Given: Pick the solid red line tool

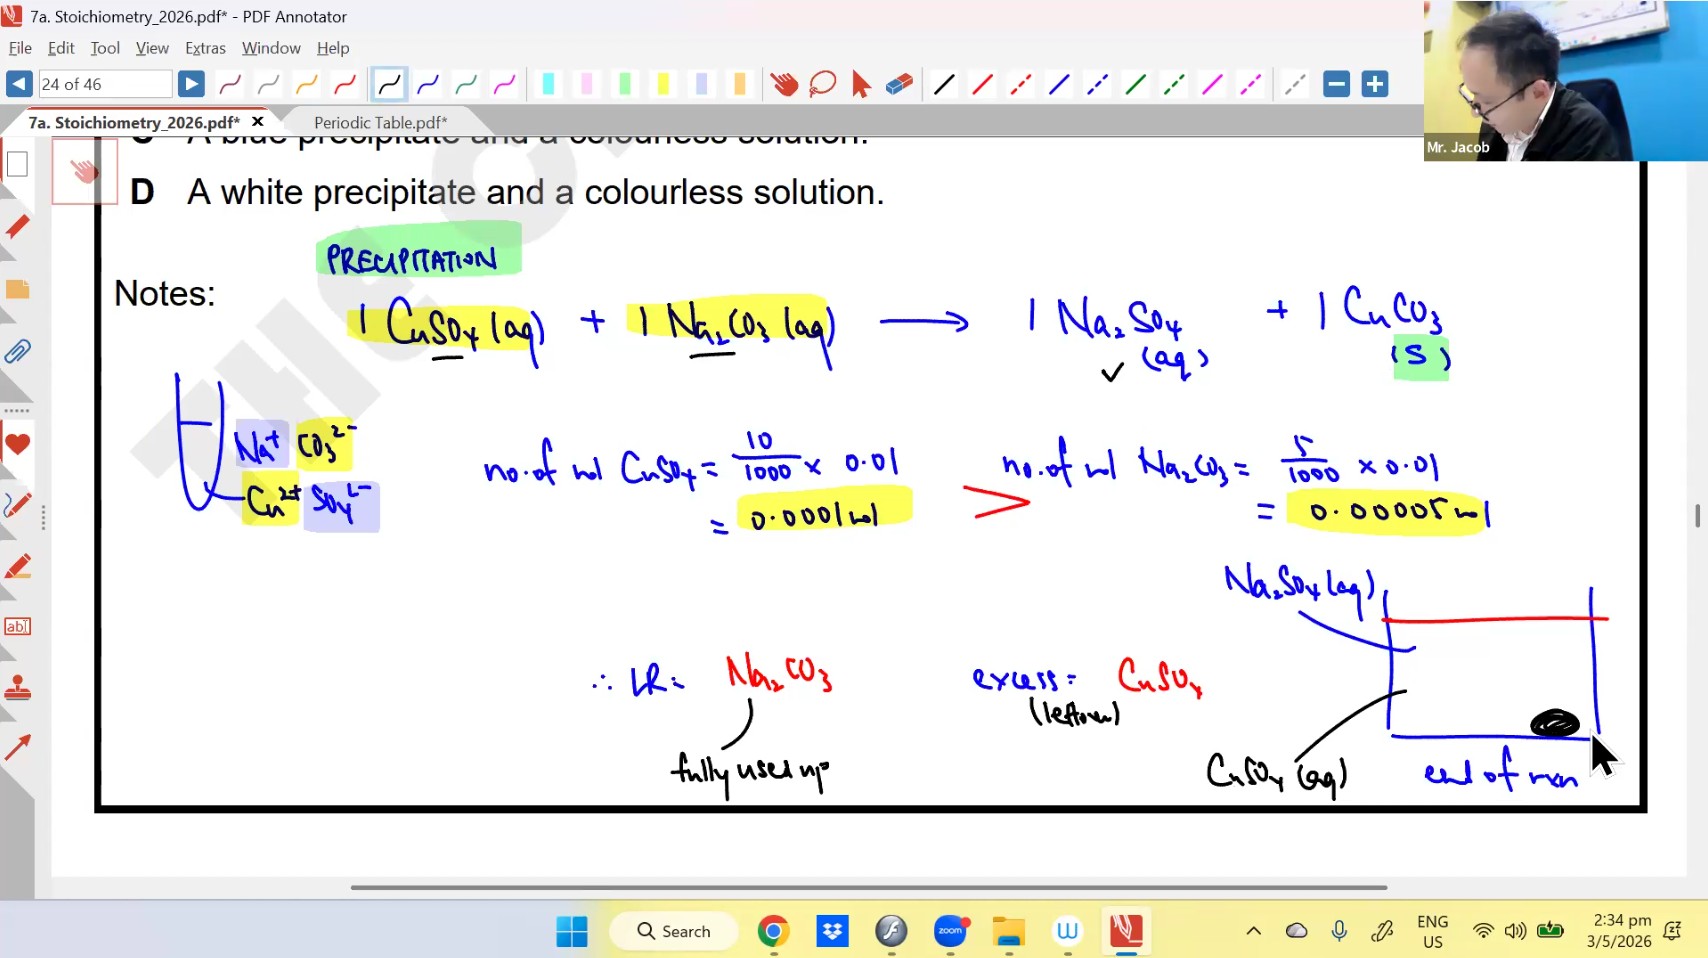Looking at the screenshot, I should click(x=982, y=84).
